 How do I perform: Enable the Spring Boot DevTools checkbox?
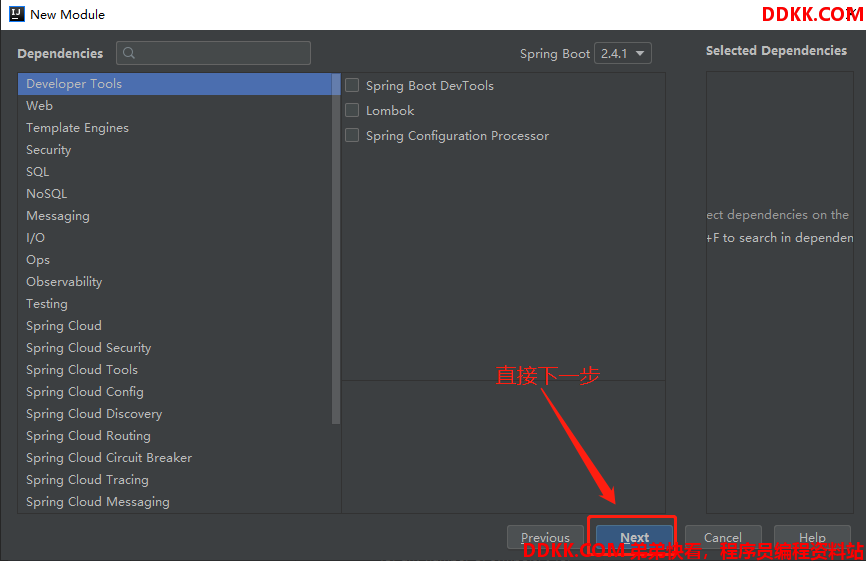[352, 85]
